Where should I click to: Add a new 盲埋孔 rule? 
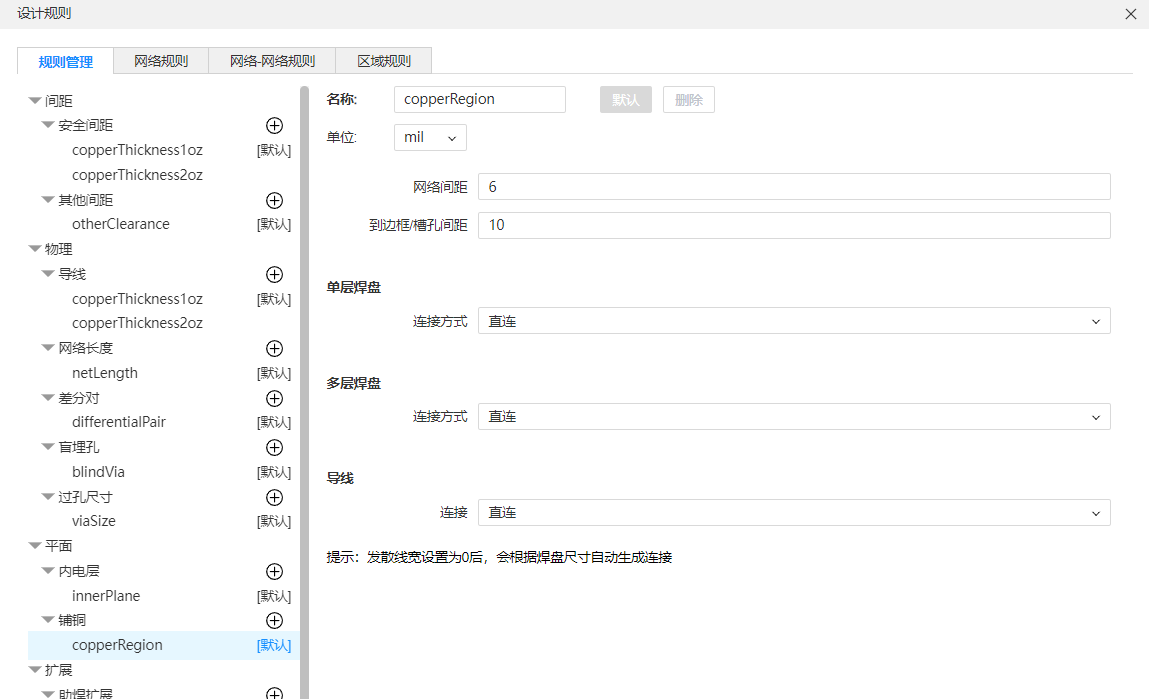tap(274, 448)
